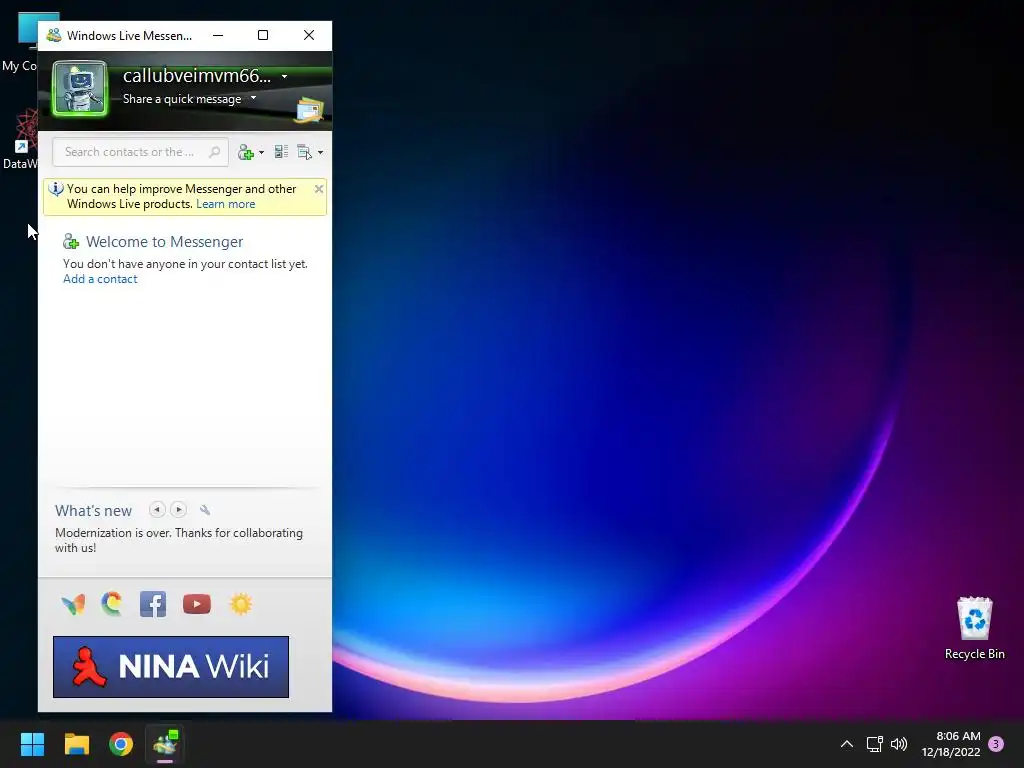The image size is (1024, 768).
Task: Open the network status tray icon
Action: (x=874, y=744)
